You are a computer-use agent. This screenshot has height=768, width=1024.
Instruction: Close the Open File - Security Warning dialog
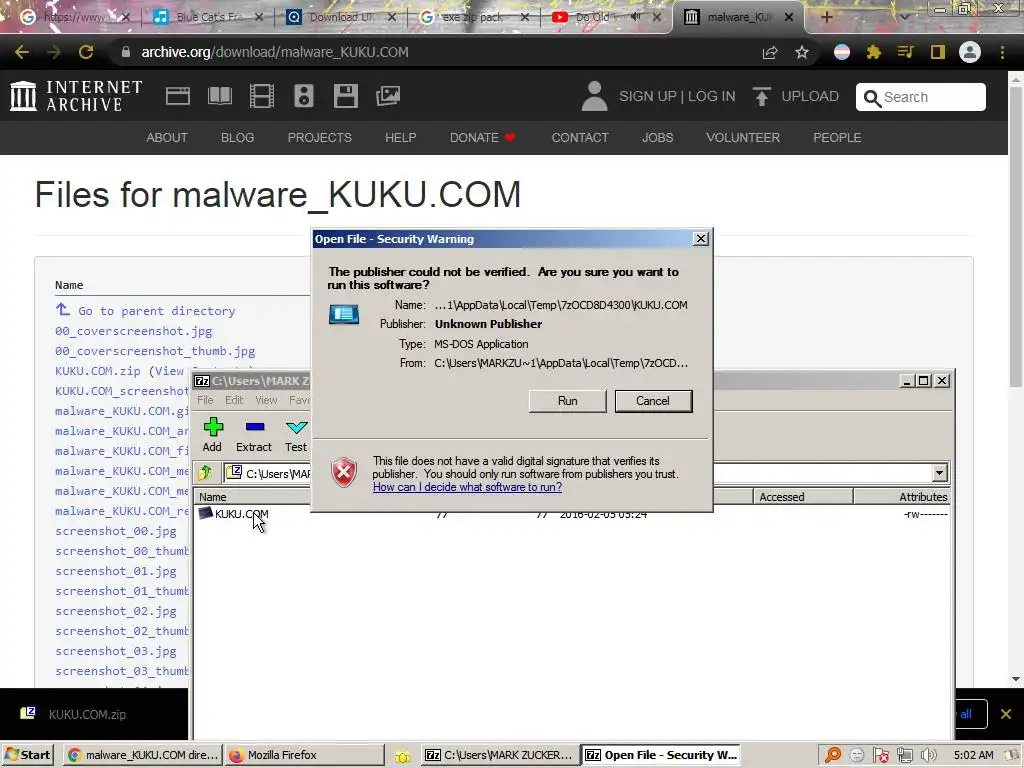pyautogui.click(x=701, y=239)
